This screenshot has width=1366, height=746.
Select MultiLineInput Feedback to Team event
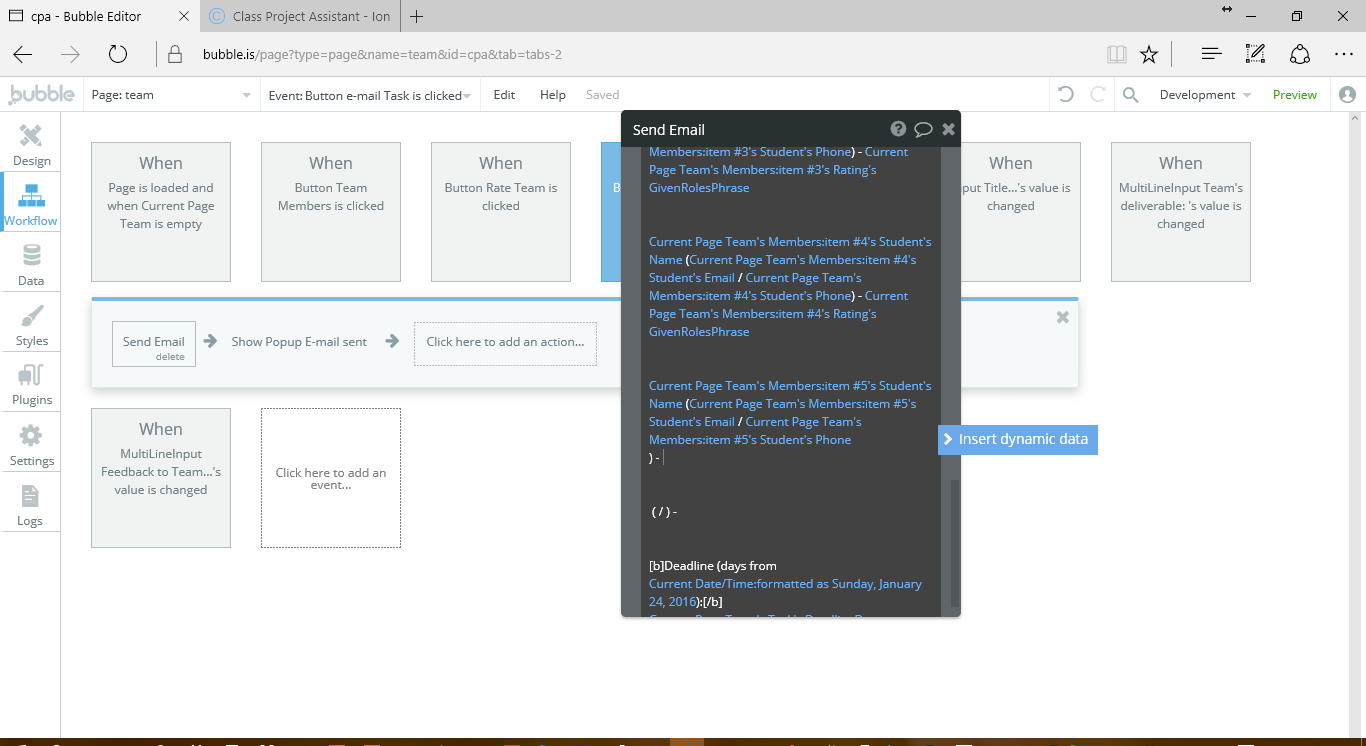[x=161, y=478]
